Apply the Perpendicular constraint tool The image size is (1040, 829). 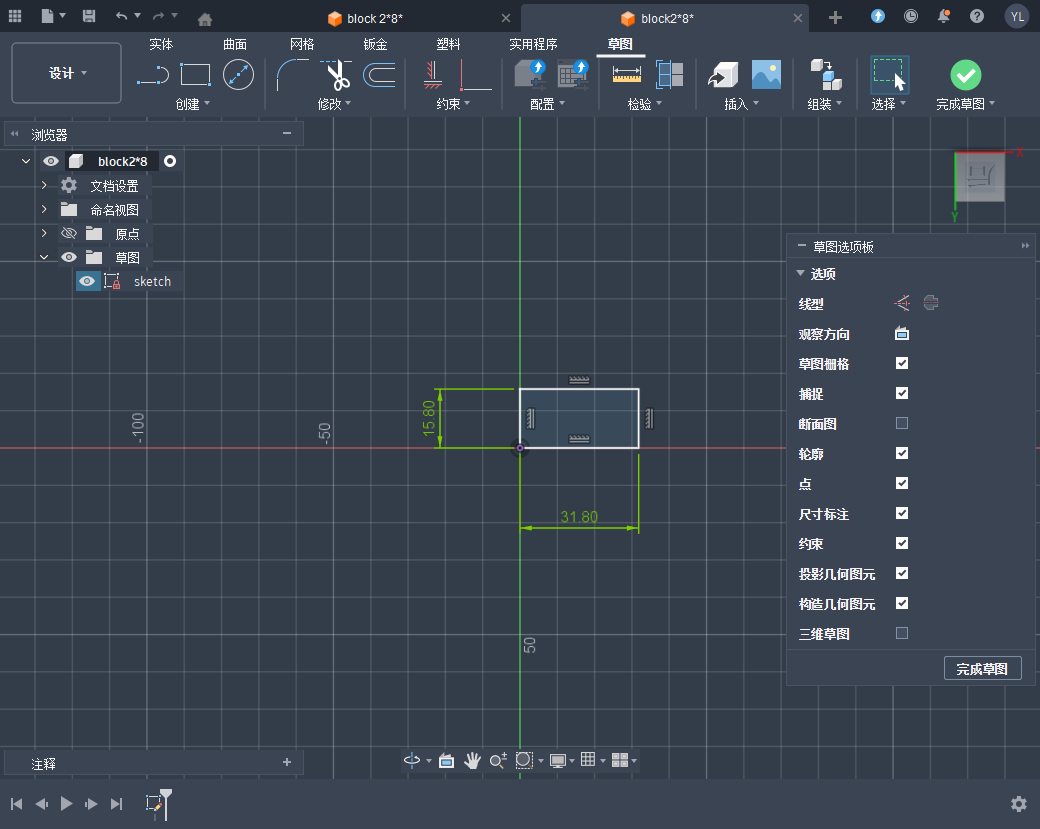[x=476, y=74]
